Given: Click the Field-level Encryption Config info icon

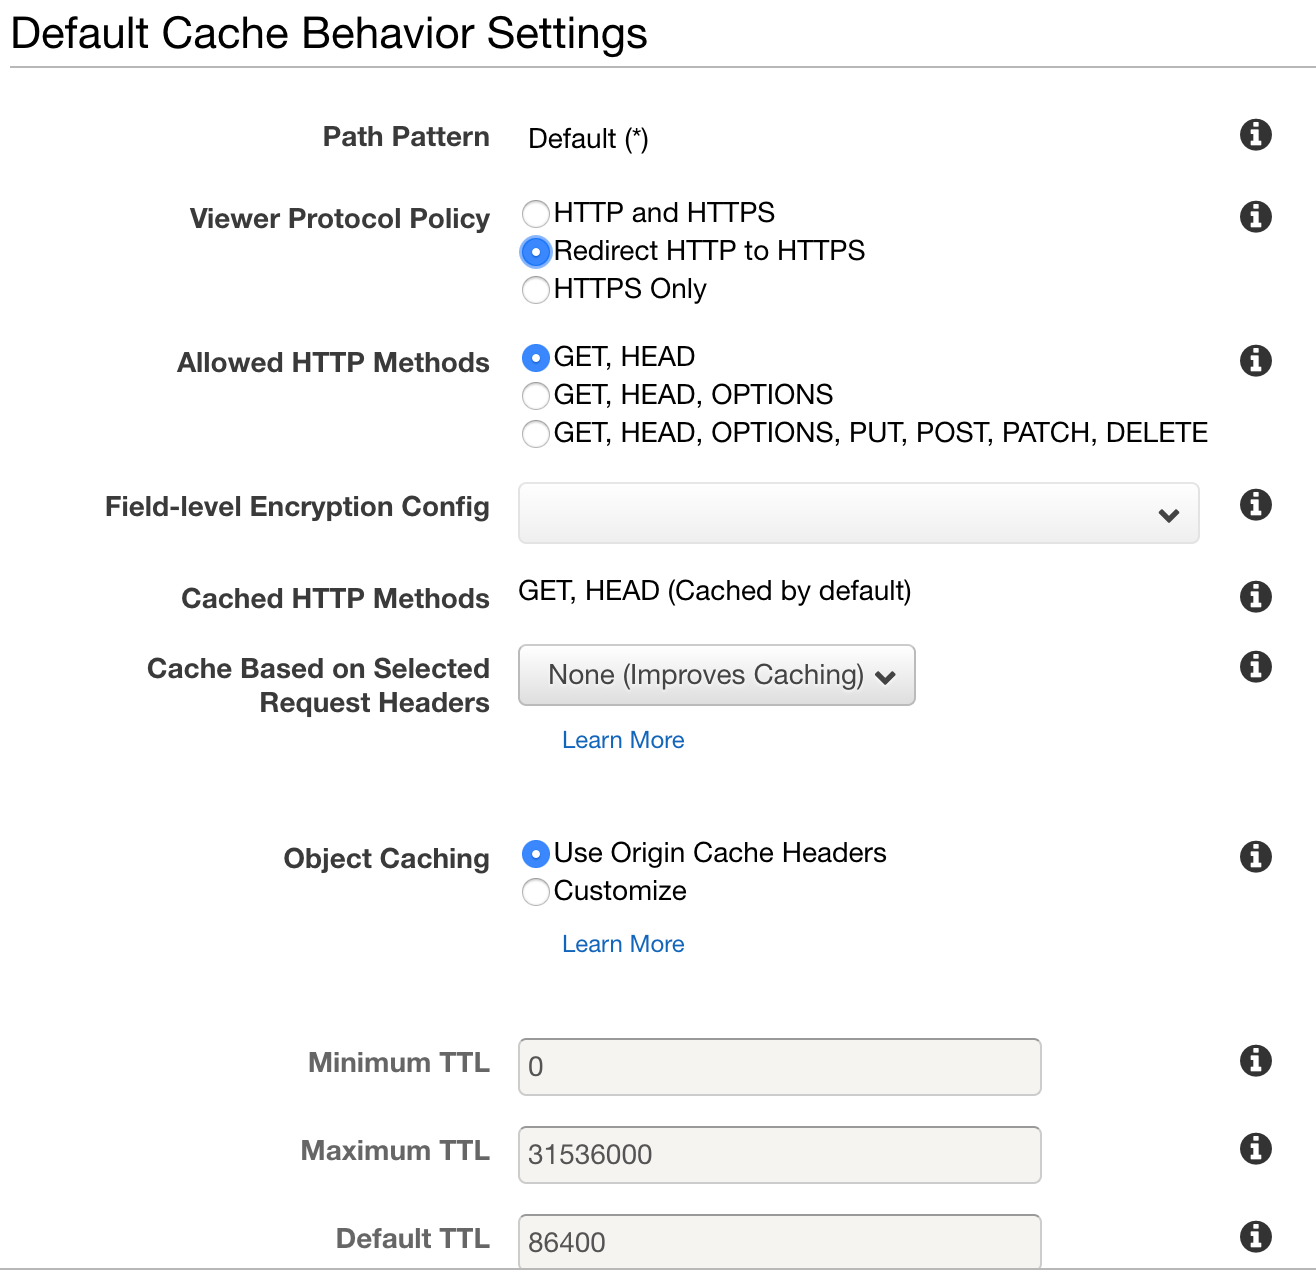Looking at the screenshot, I should pyautogui.click(x=1255, y=506).
